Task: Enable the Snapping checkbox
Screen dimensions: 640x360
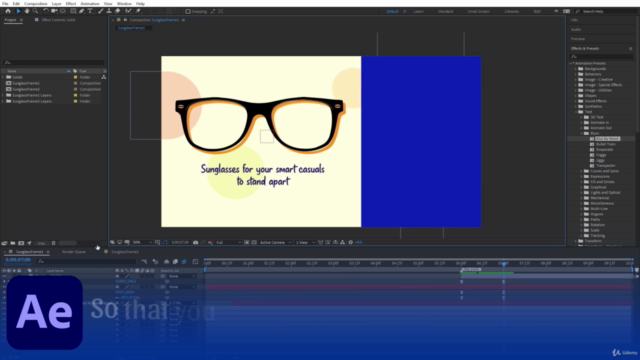Action: 188,11
